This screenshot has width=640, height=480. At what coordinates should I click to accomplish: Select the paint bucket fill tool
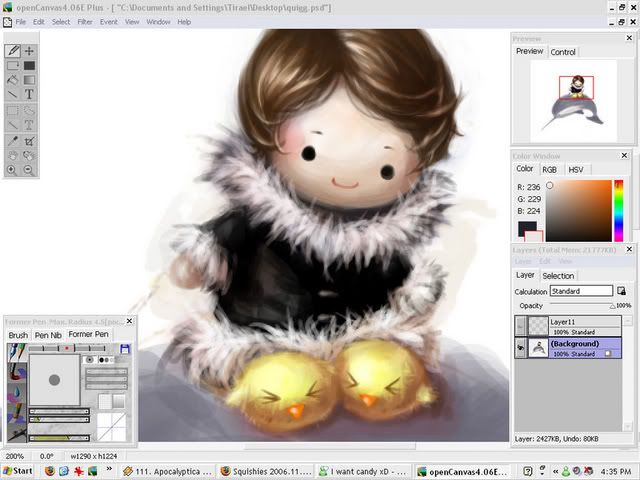coord(13,80)
